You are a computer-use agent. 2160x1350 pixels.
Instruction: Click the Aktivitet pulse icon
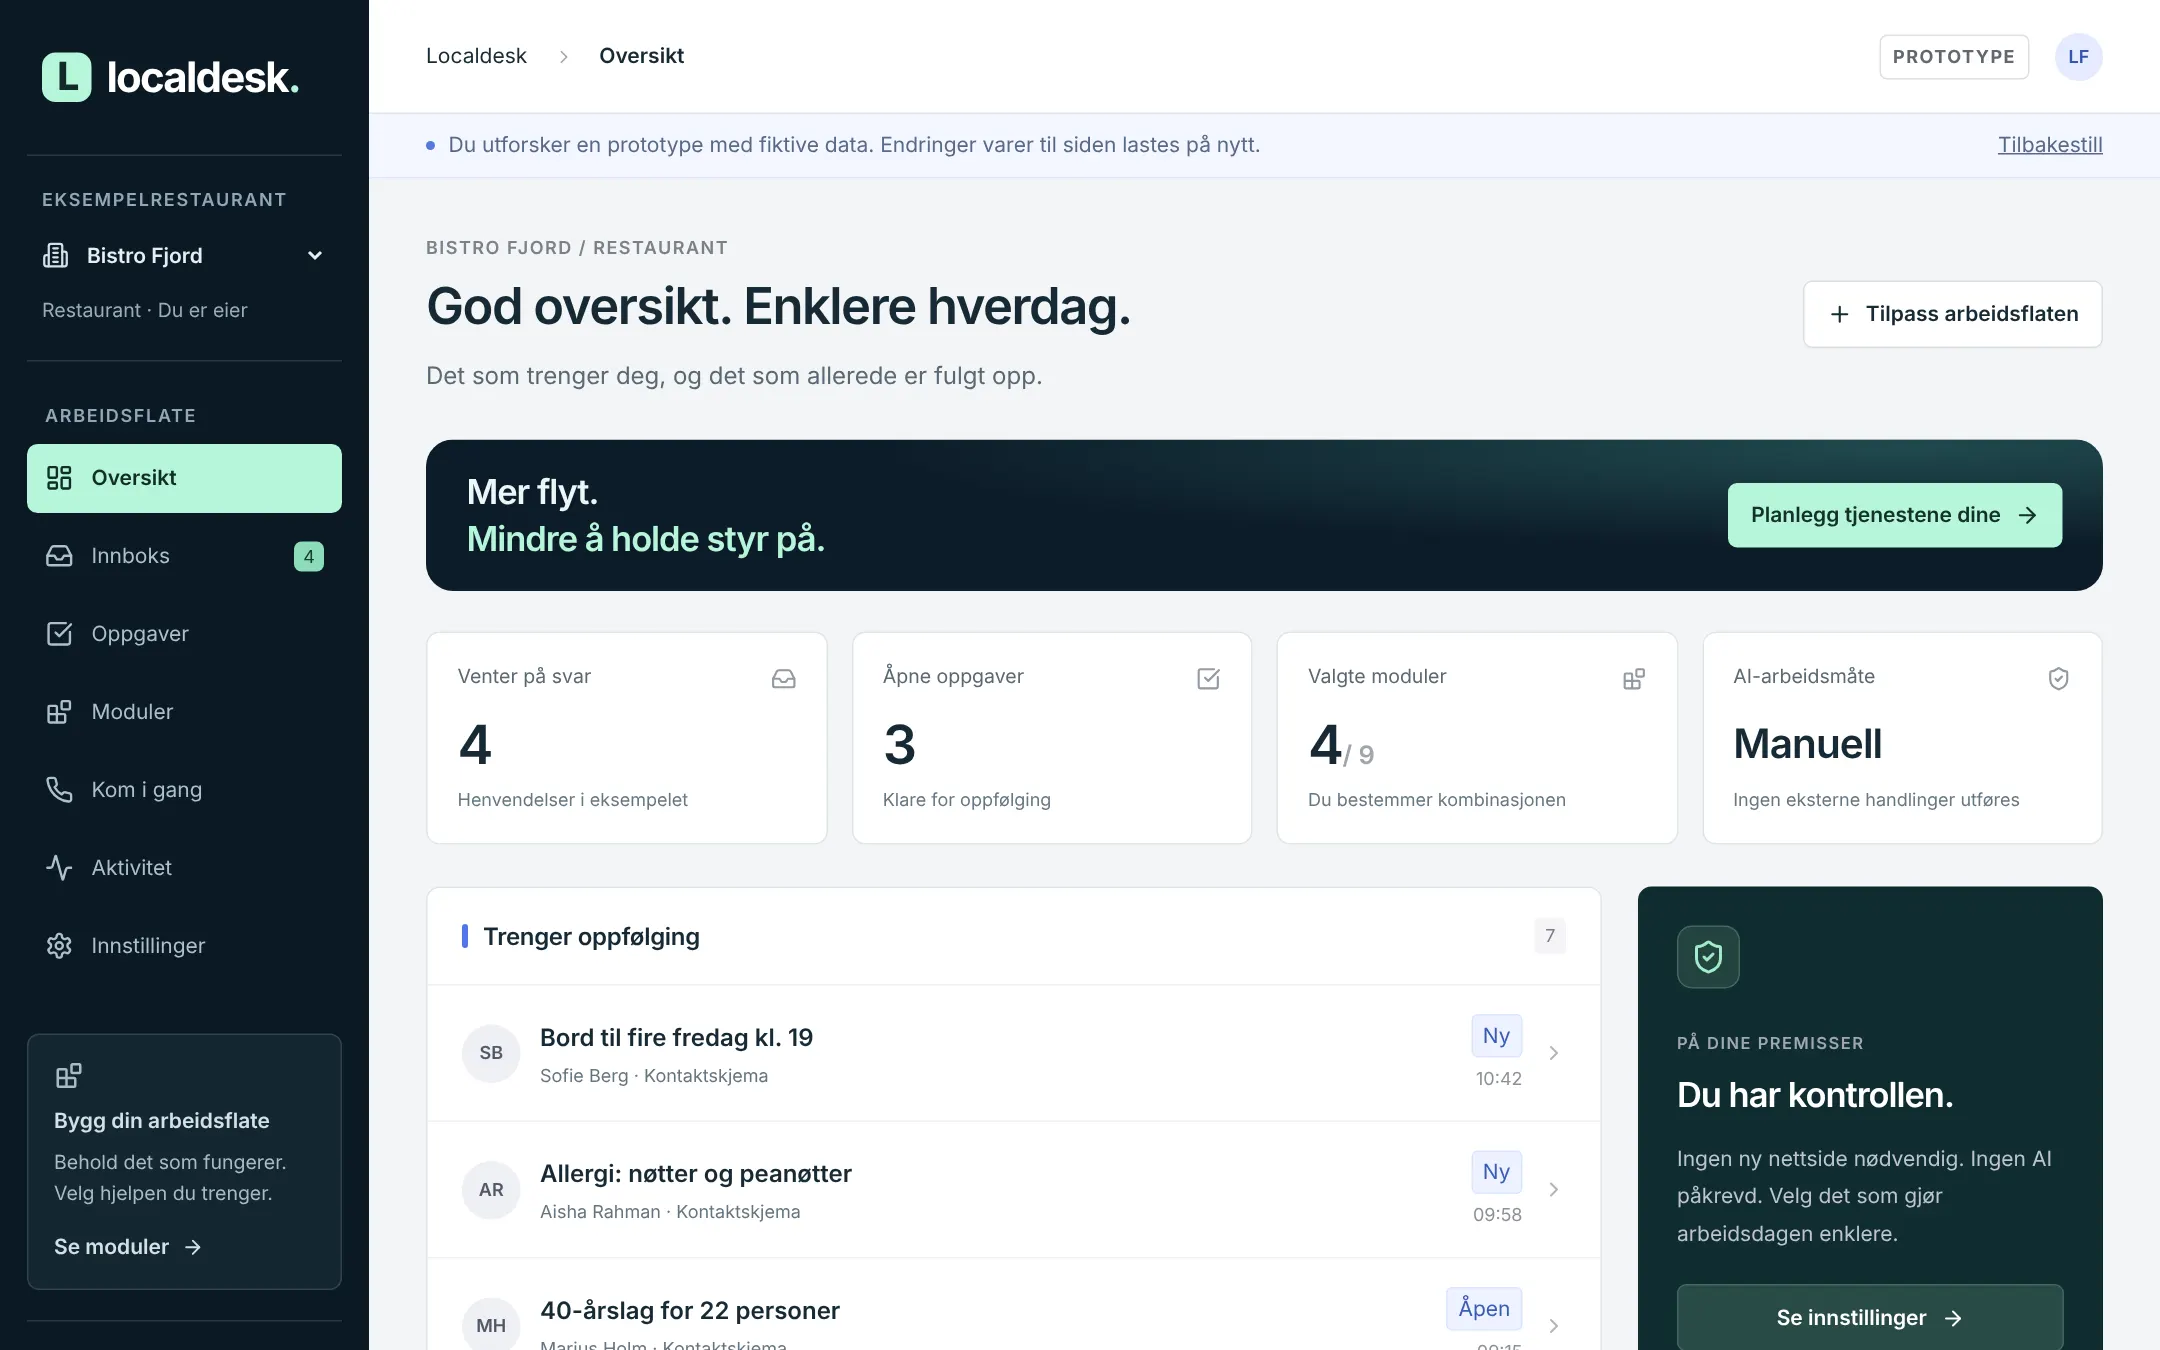59,868
